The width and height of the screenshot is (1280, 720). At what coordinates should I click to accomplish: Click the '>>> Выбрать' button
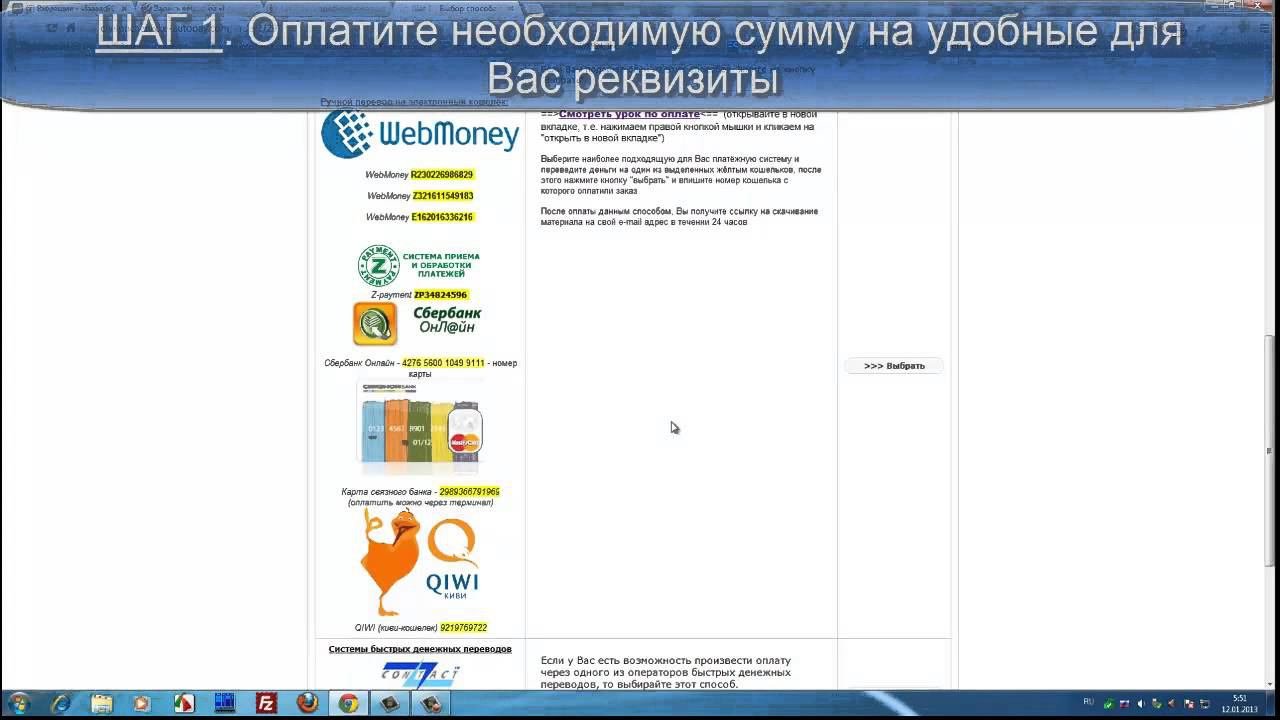coord(894,366)
